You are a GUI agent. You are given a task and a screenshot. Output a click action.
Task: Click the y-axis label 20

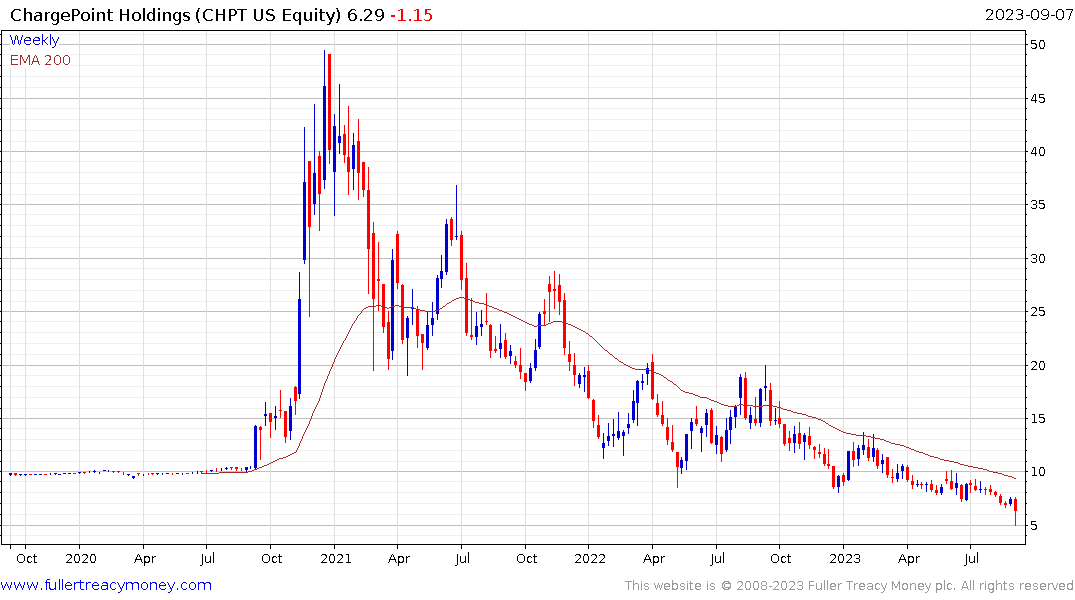click(1038, 365)
